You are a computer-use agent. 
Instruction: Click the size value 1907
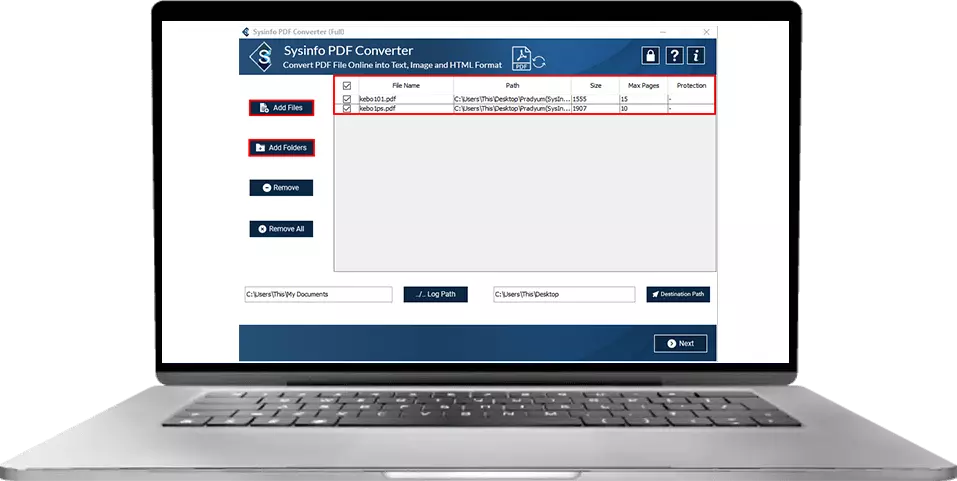click(x=579, y=109)
